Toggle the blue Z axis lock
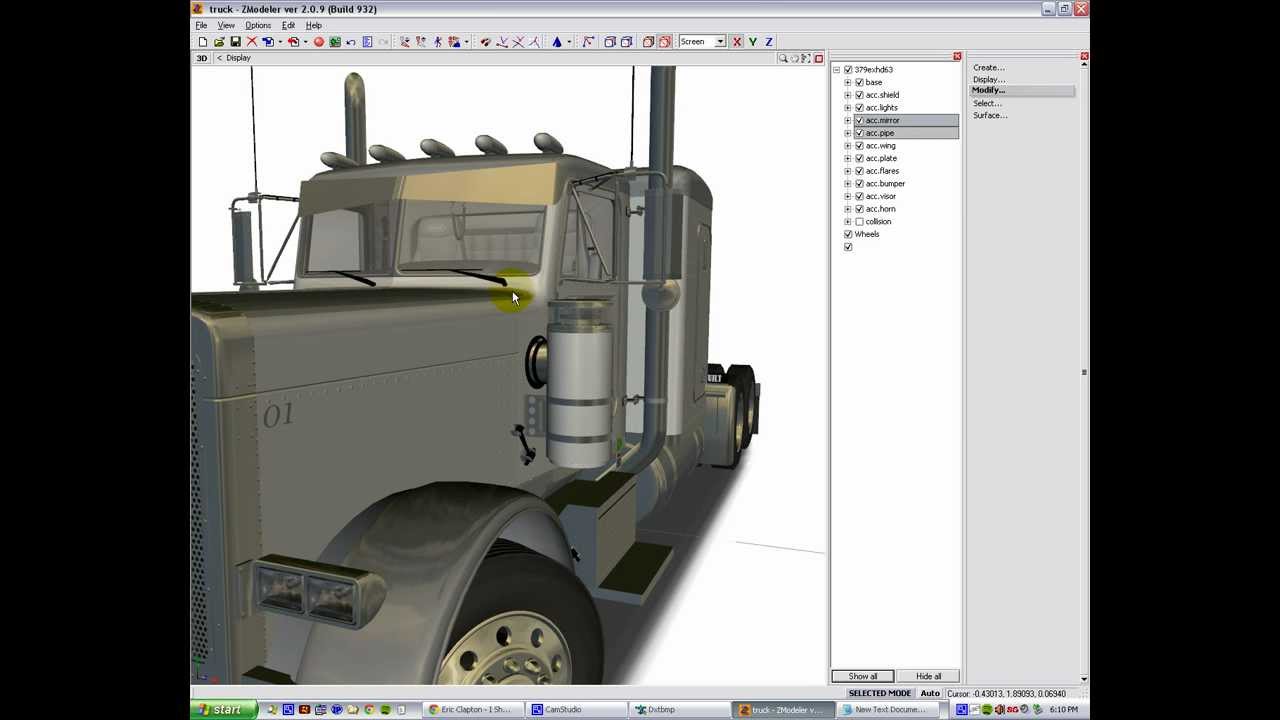 (x=769, y=42)
